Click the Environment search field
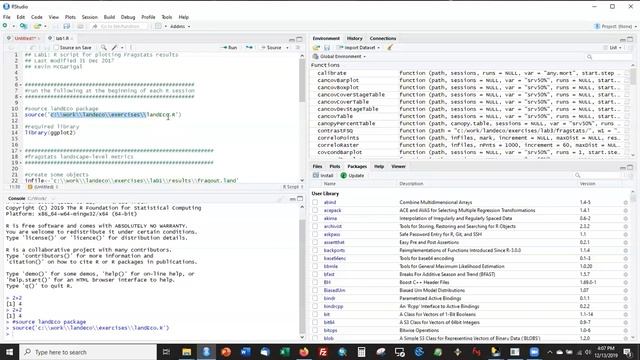The image size is (640, 360). coord(608,57)
